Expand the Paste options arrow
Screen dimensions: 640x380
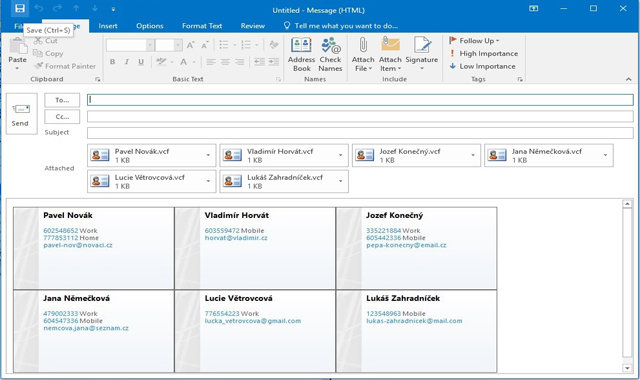pos(17,68)
